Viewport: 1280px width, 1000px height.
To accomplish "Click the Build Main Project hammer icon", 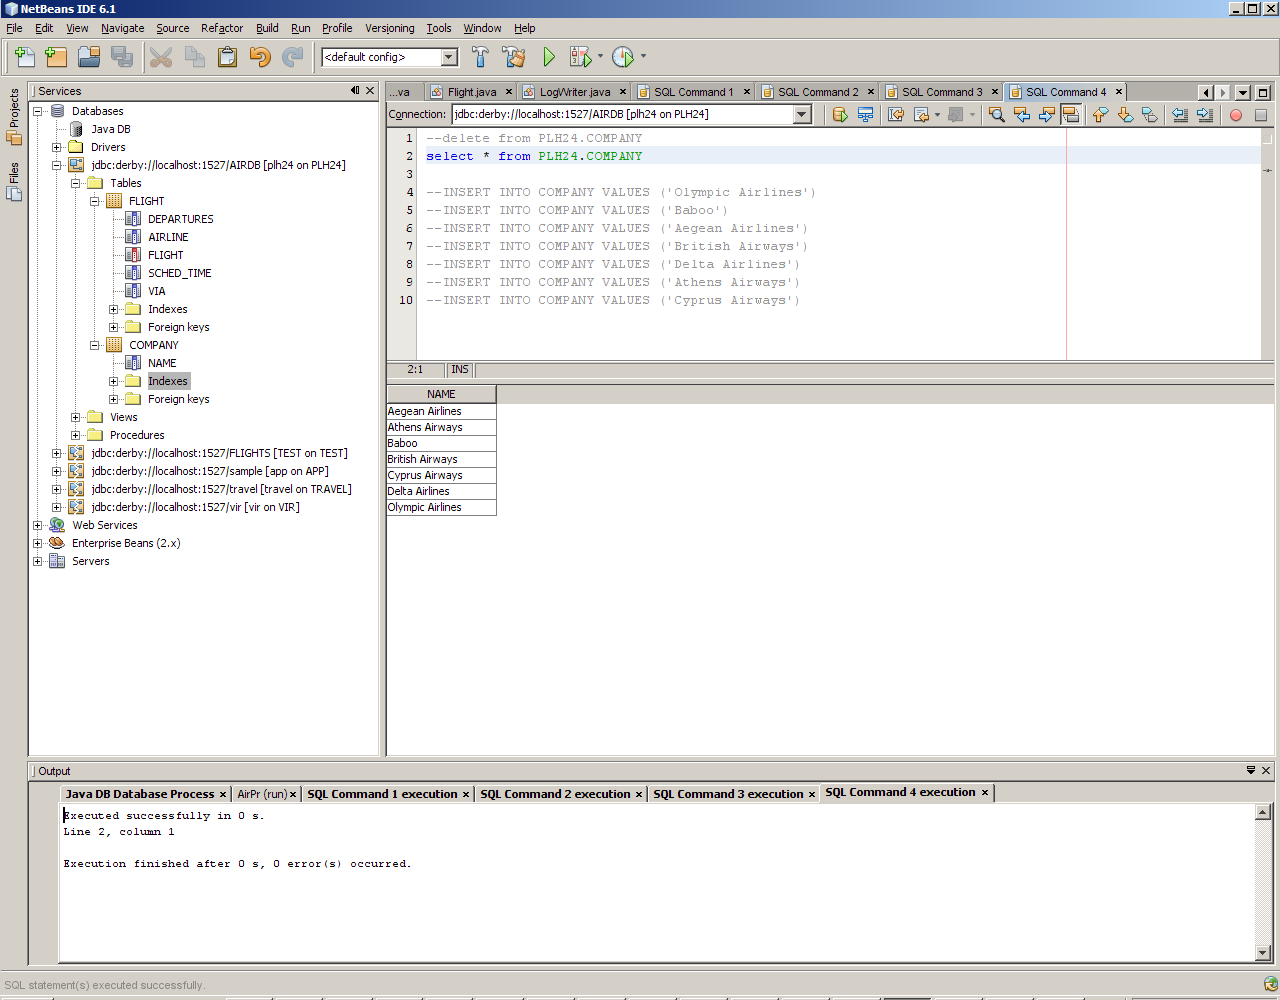I will 481,57.
